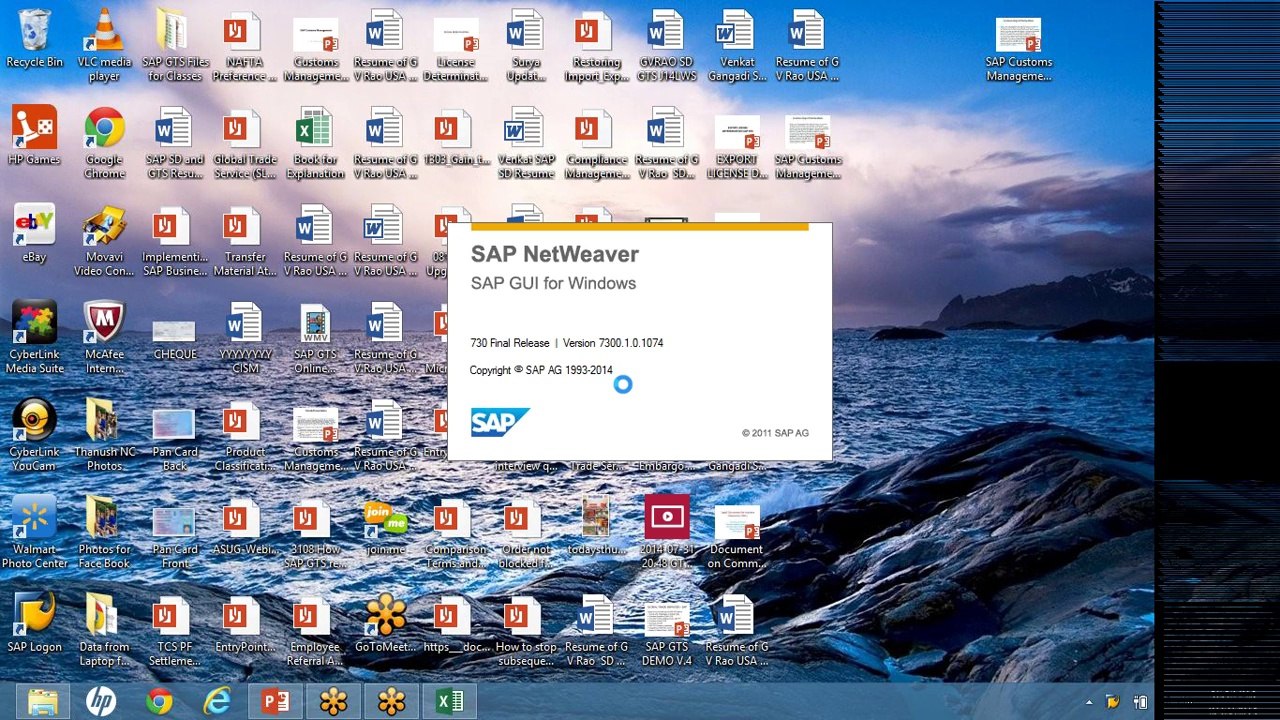Show hidden system tray icons
Image resolution: width=1280 pixels, height=720 pixels.
click(1090, 702)
